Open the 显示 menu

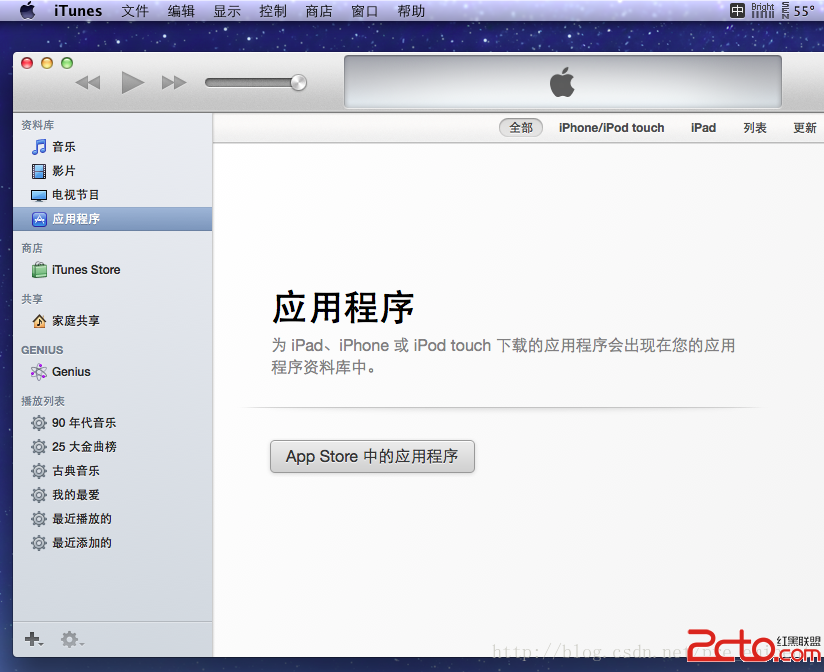[x=227, y=11]
